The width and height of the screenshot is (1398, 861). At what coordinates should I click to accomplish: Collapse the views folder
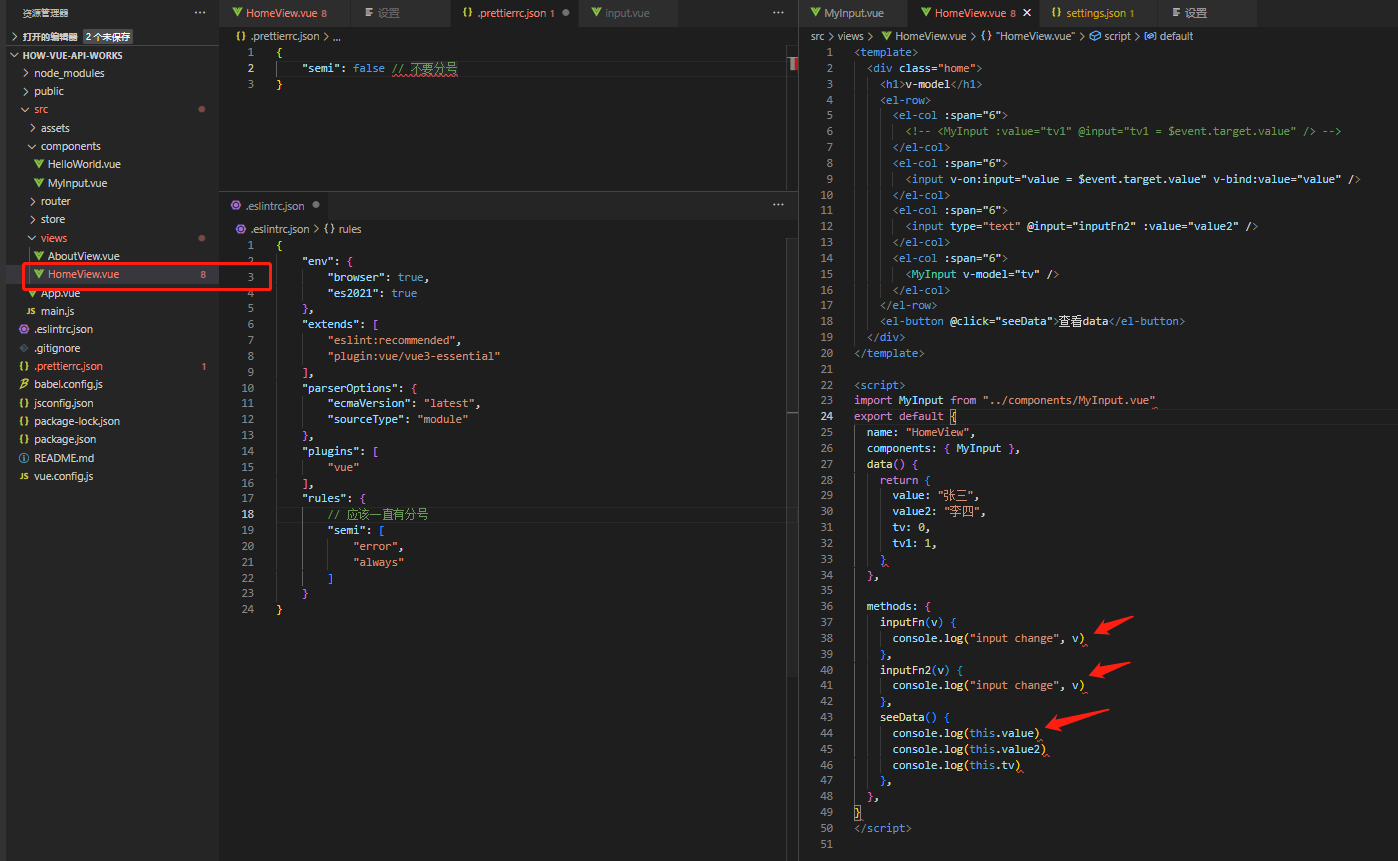coord(33,238)
